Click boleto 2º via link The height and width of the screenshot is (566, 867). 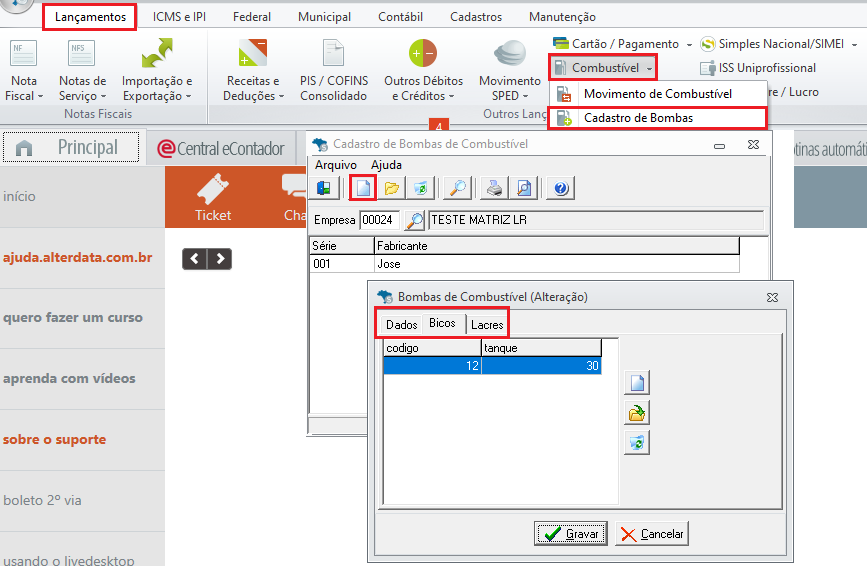tap(42, 500)
